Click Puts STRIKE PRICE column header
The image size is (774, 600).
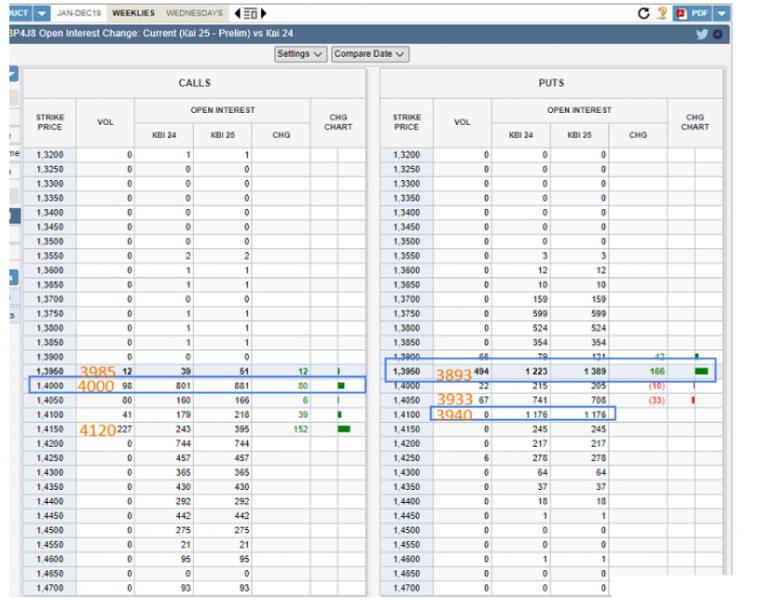click(x=407, y=122)
